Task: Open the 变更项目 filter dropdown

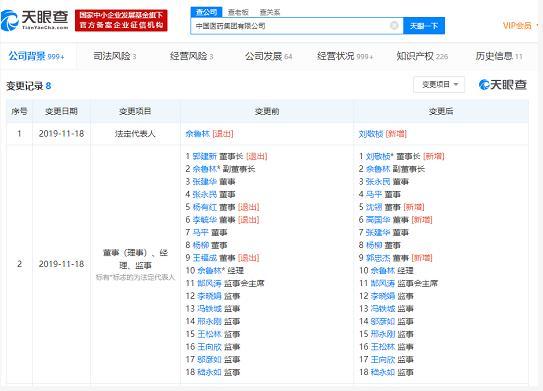Action: click(x=439, y=84)
